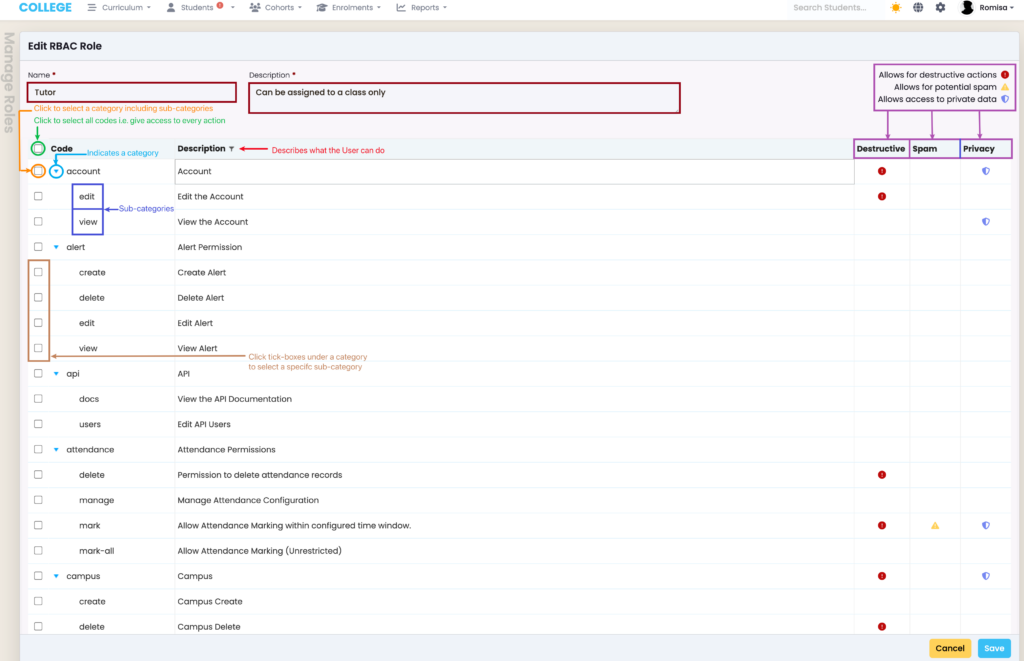Collapse the attendance category arrow

pos(56,450)
